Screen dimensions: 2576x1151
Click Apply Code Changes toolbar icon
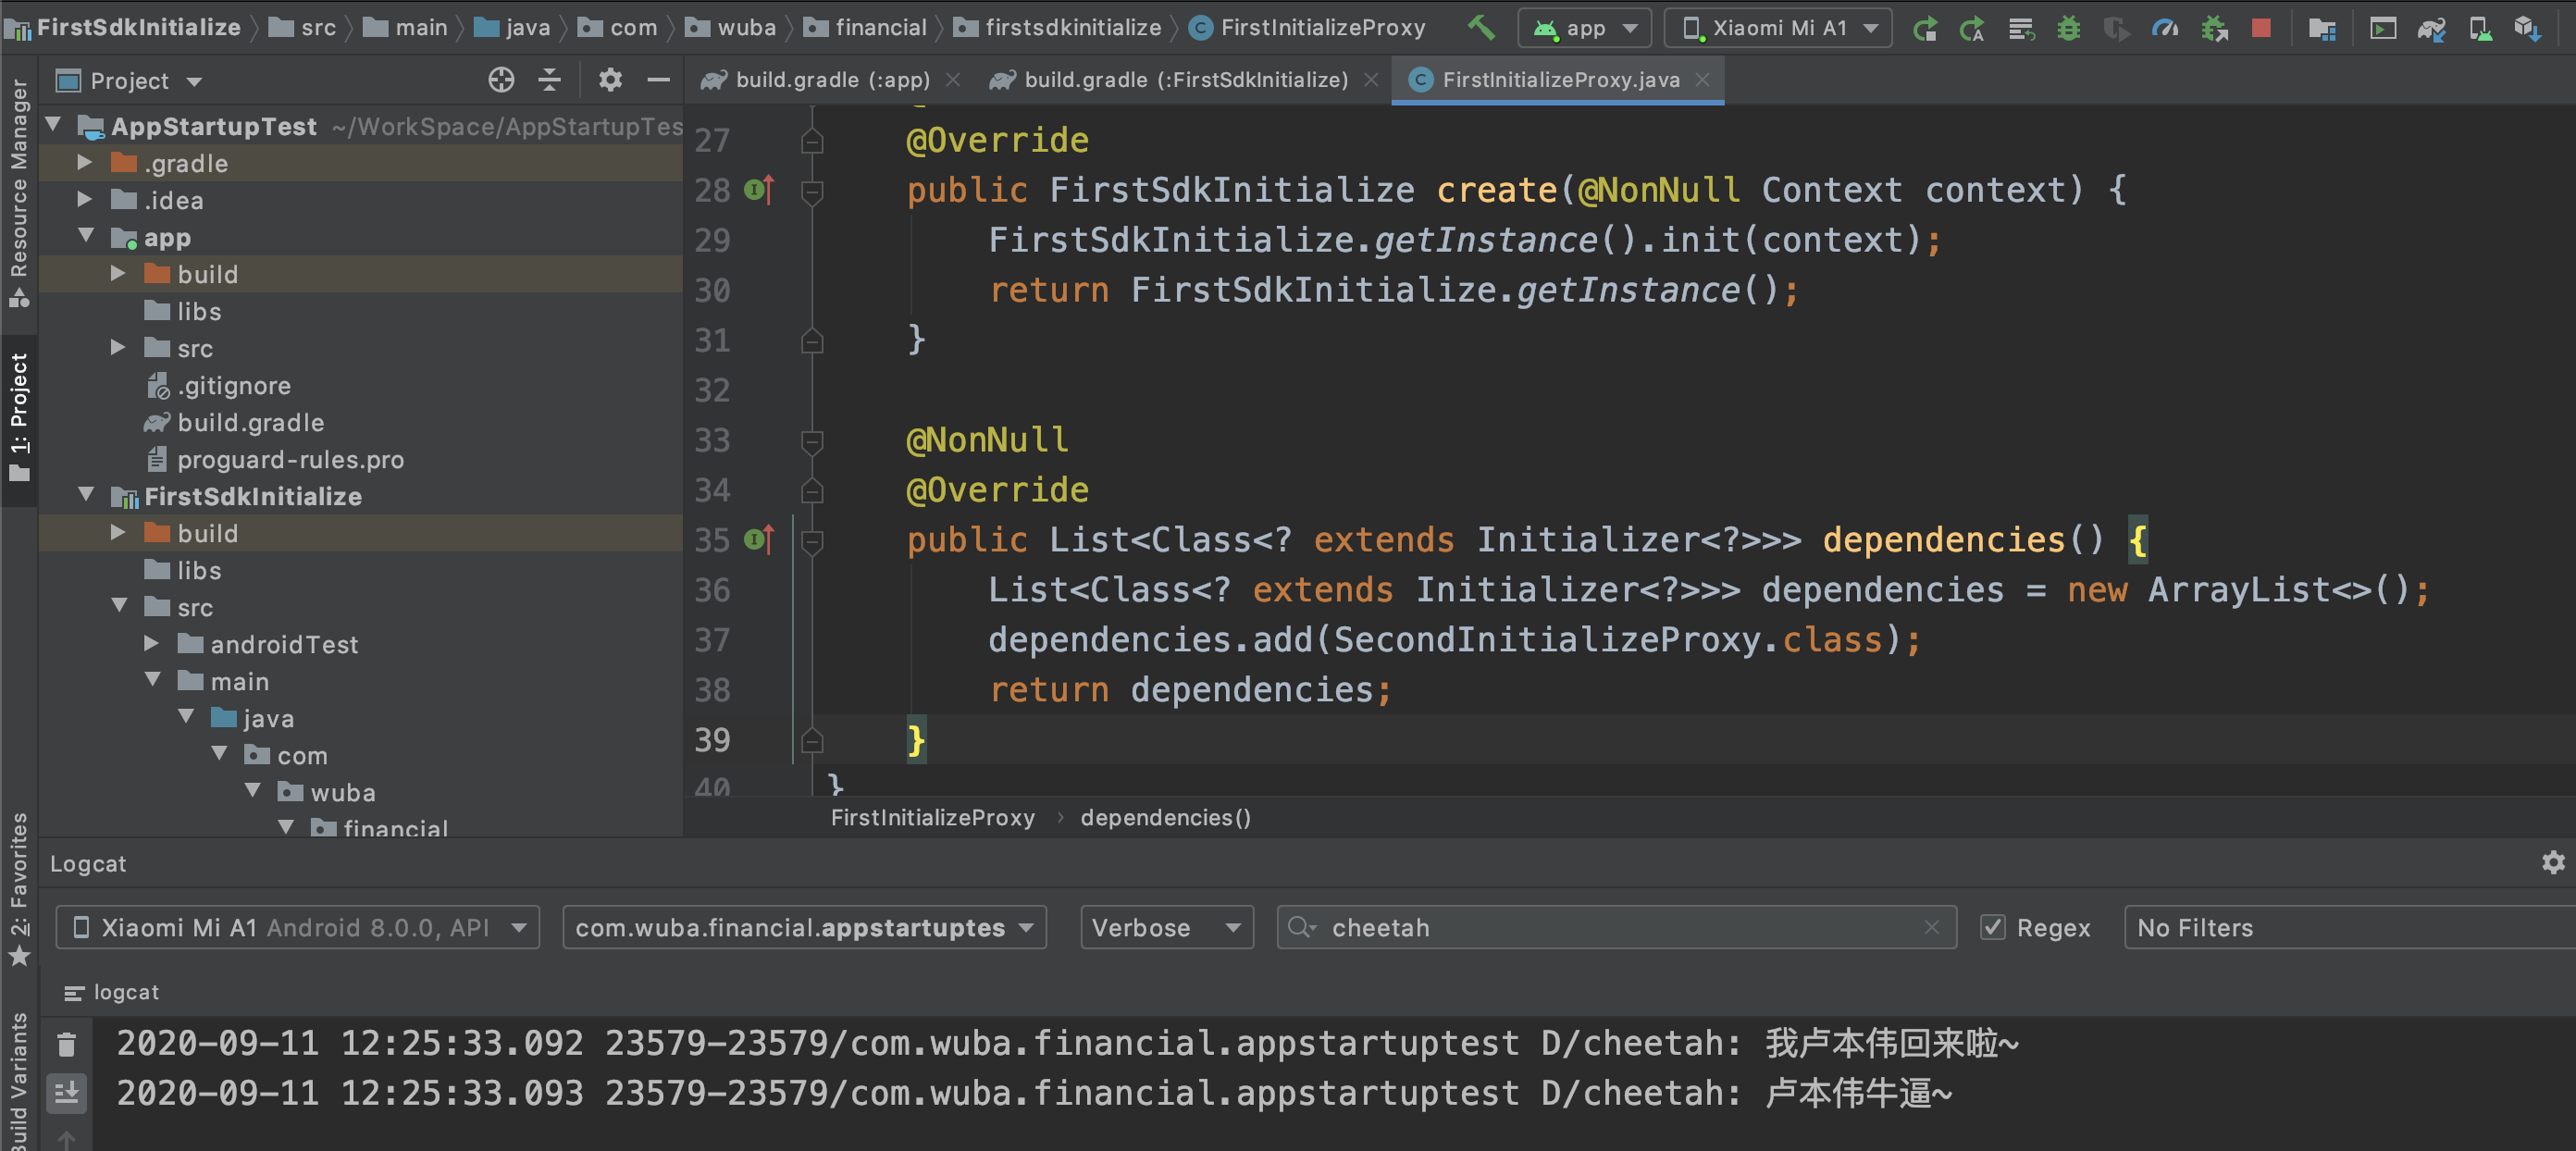(x=2021, y=28)
